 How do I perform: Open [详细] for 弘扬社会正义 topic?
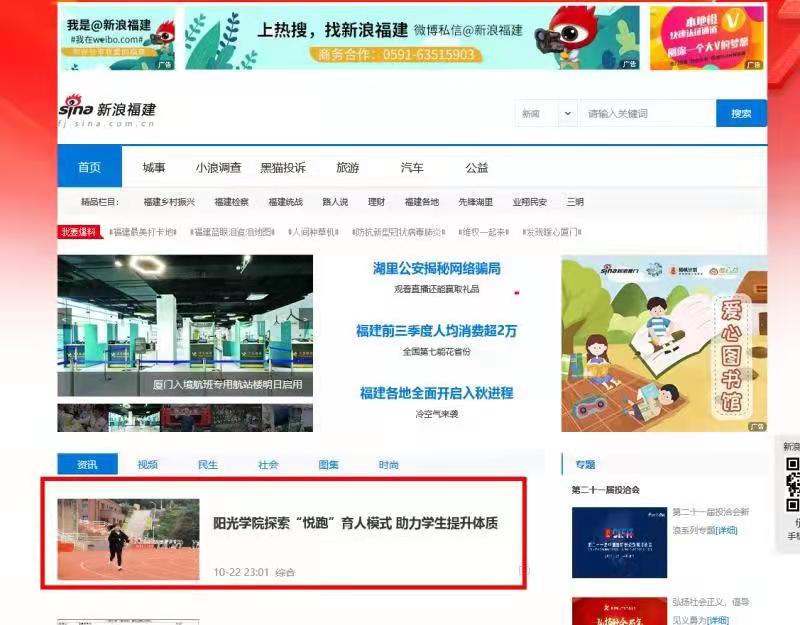point(718,620)
